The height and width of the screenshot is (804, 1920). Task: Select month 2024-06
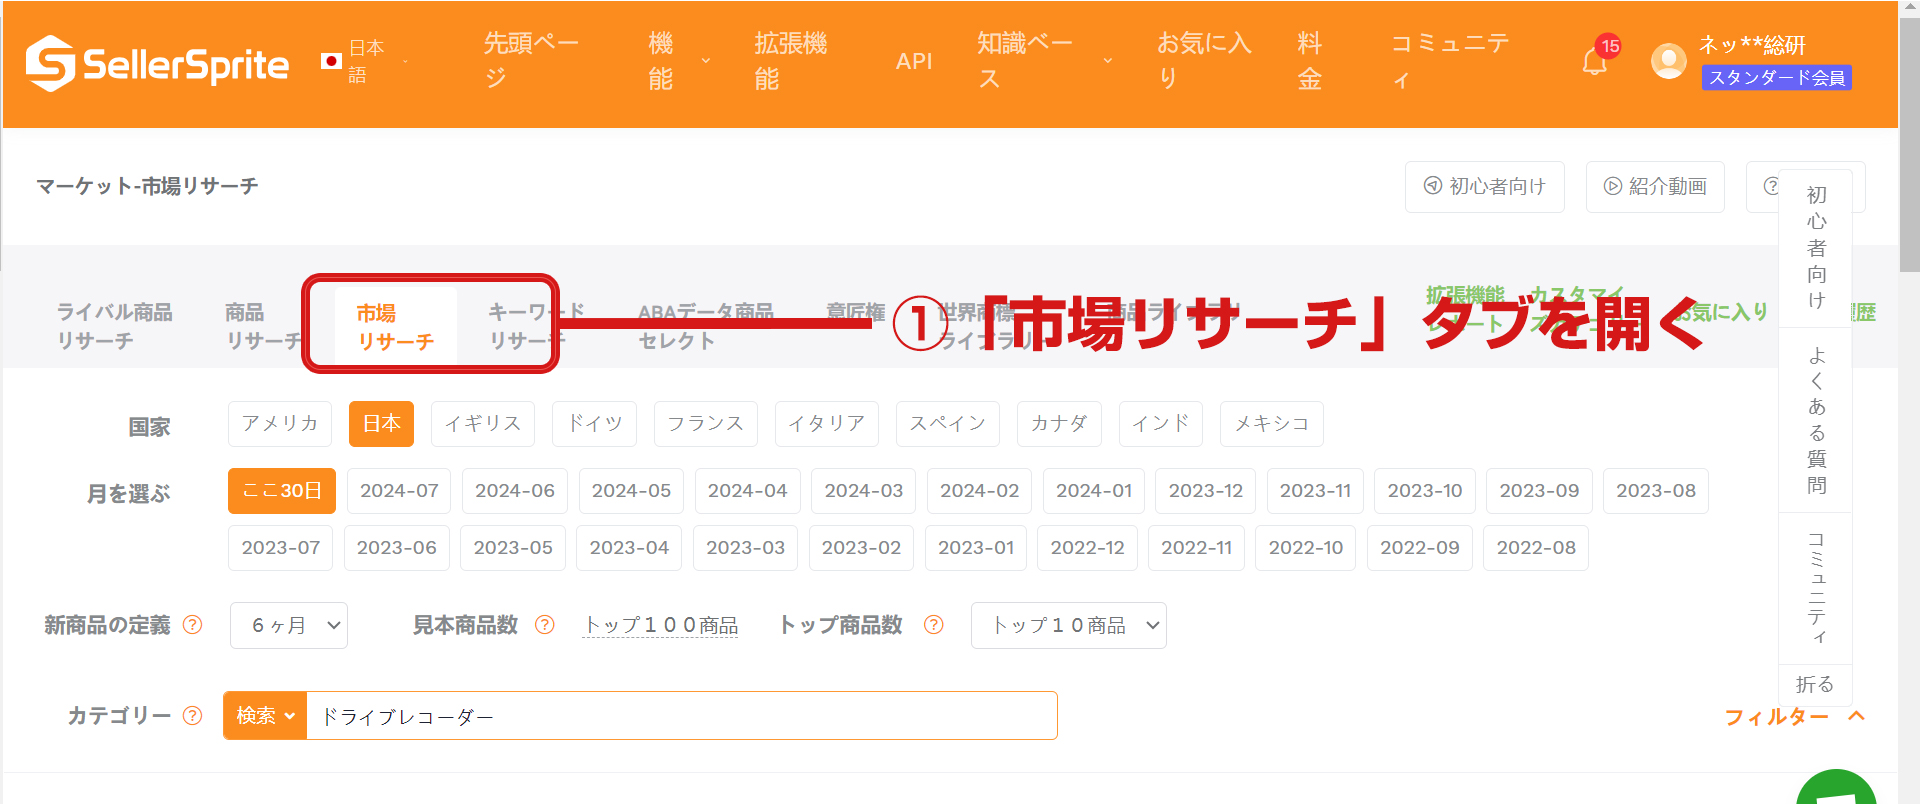515,491
